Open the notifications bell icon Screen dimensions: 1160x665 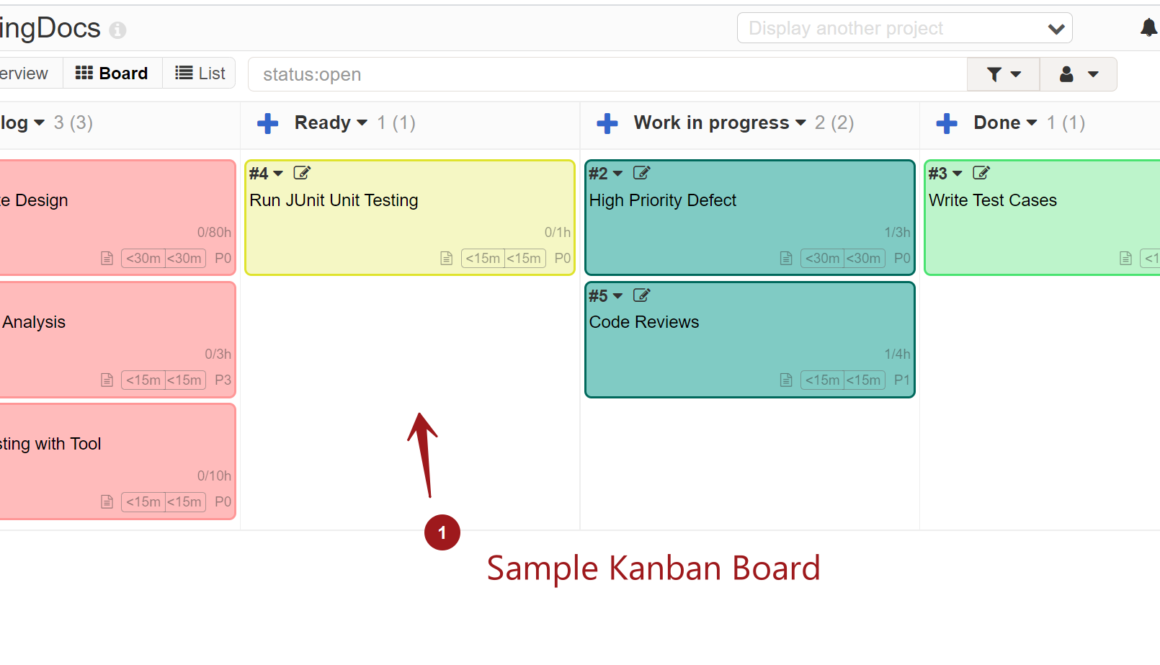1148,28
